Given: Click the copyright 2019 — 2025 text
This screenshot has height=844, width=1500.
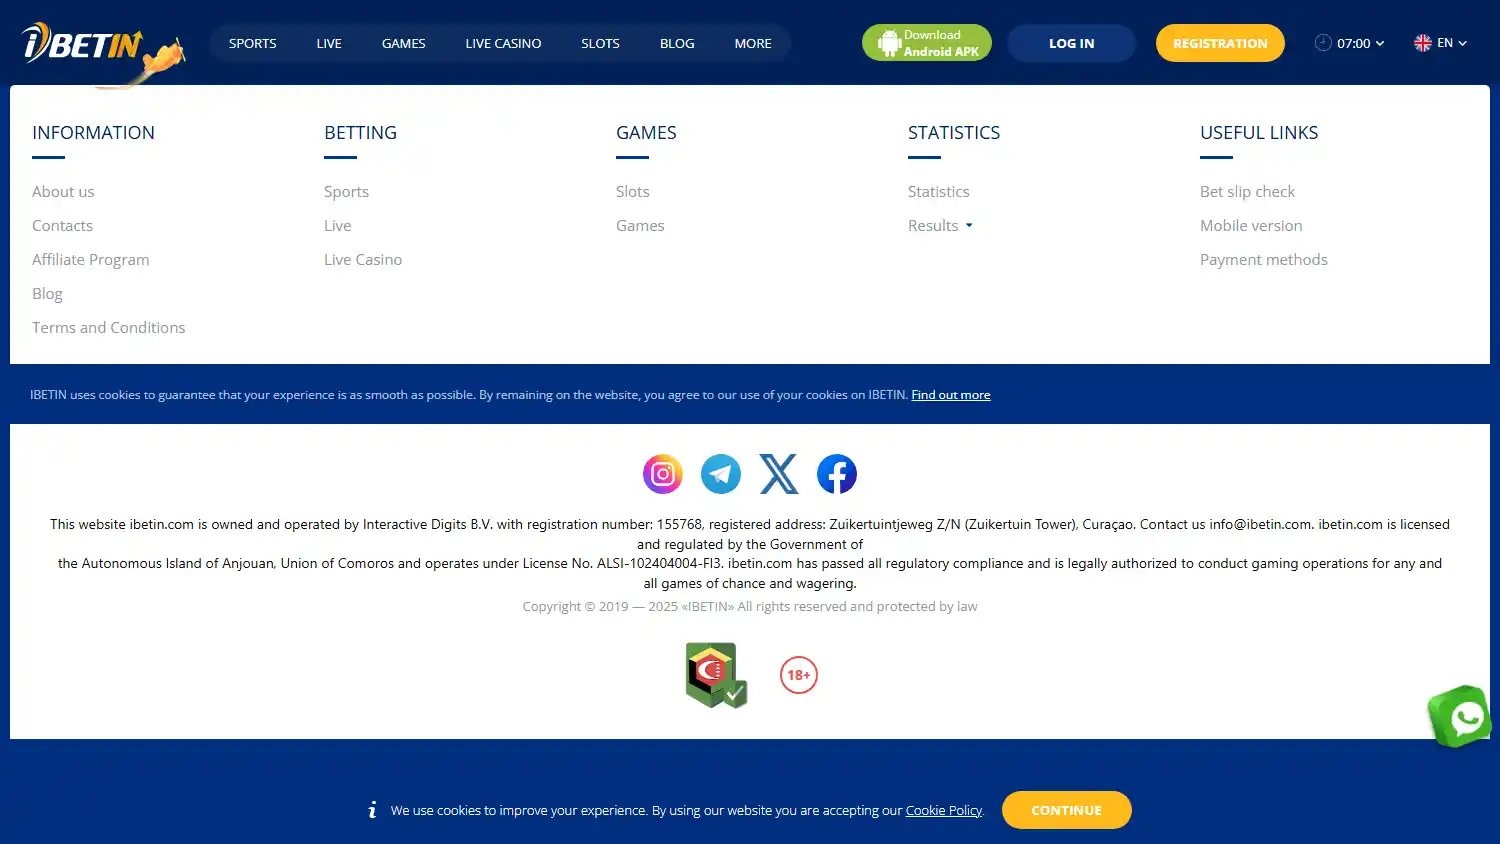Looking at the screenshot, I should point(750,607).
